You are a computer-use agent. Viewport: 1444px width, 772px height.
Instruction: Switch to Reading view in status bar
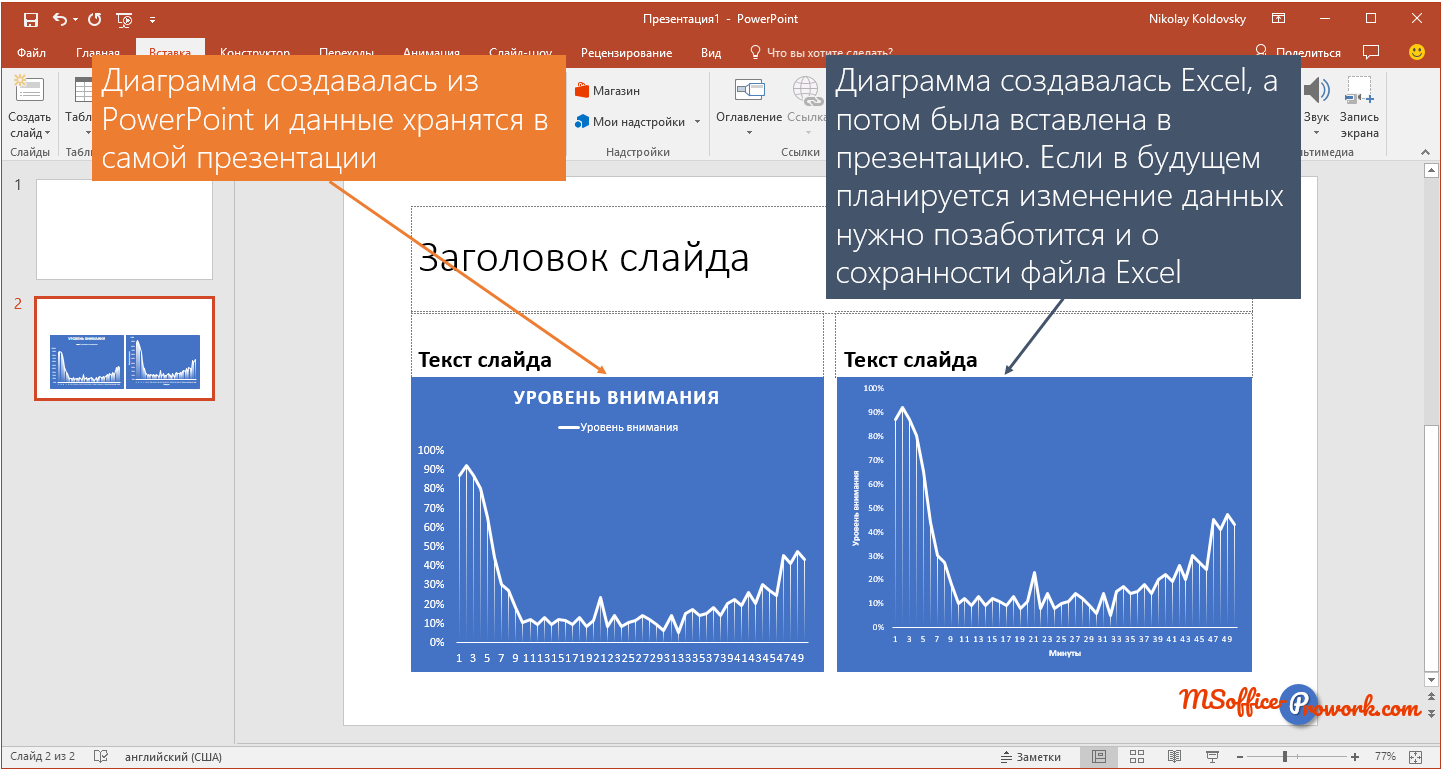tap(1174, 757)
